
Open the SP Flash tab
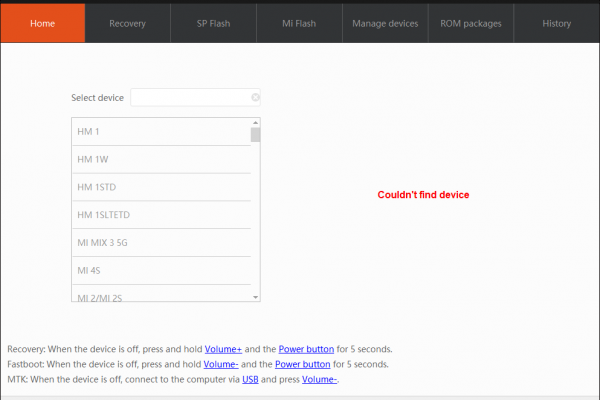point(214,23)
